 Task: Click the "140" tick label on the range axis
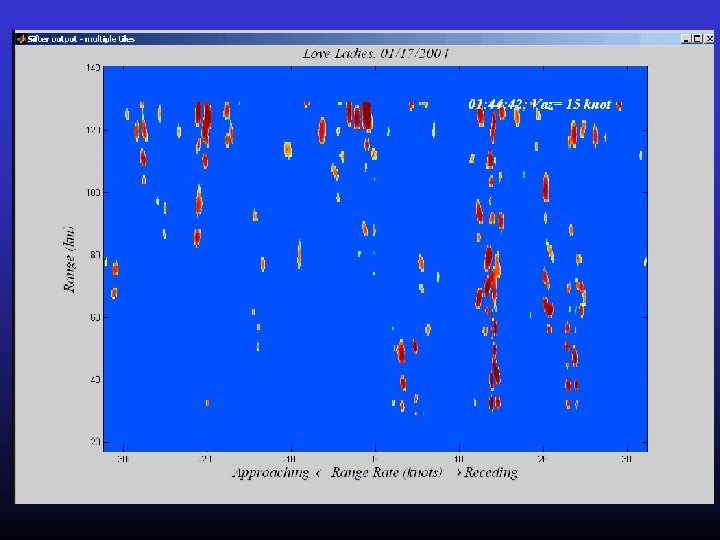(93, 68)
